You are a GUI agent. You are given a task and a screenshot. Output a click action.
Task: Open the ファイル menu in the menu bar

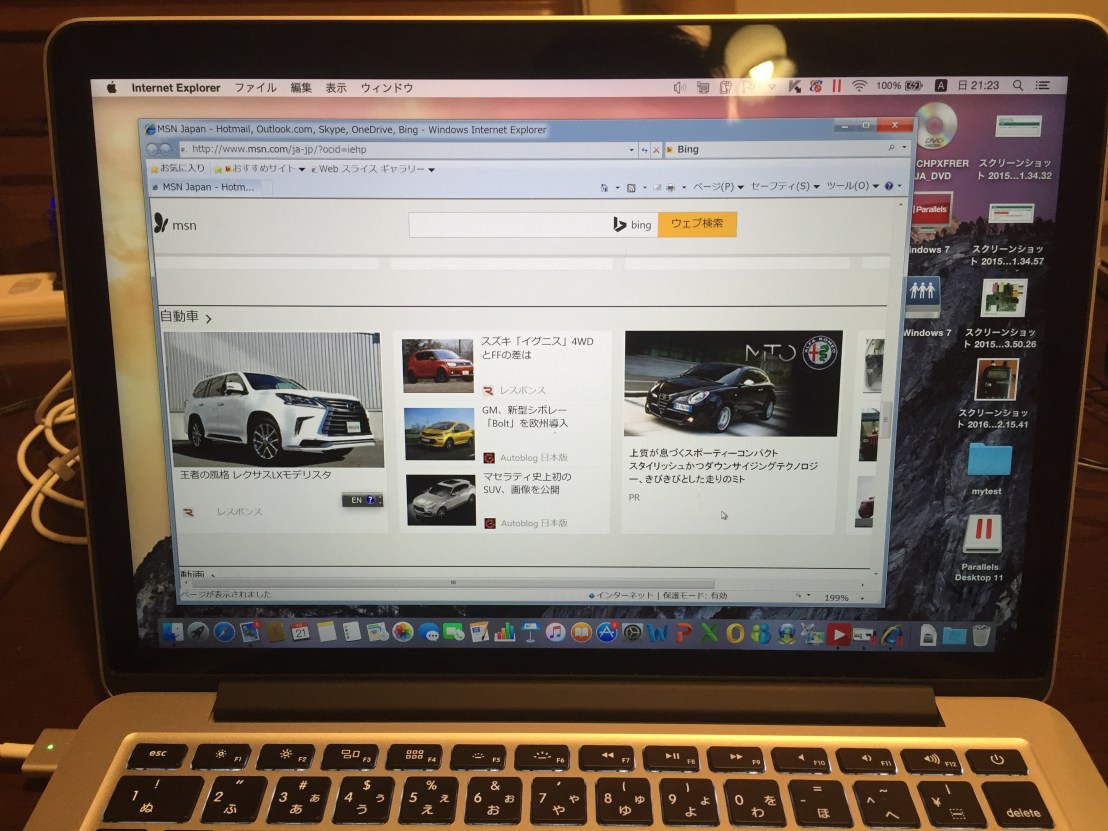click(x=255, y=88)
